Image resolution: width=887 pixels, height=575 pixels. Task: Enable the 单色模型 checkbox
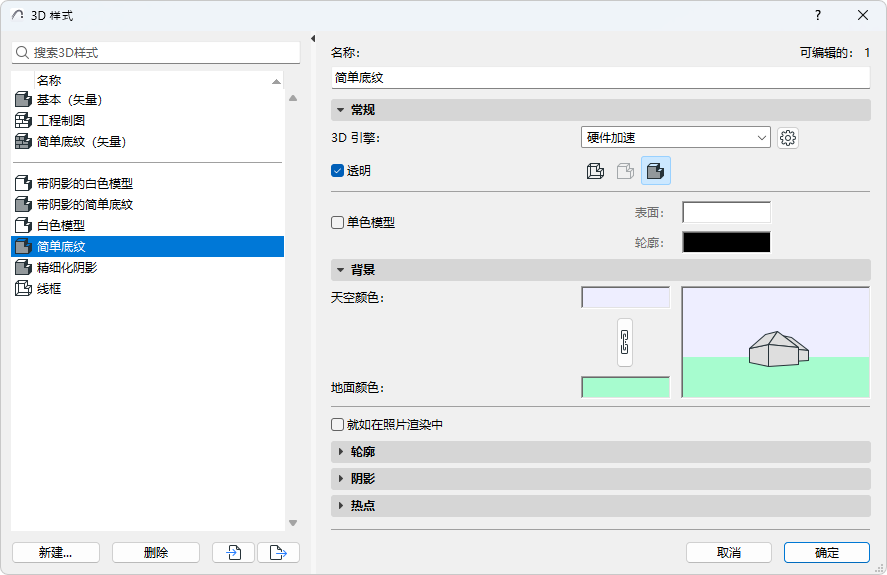(x=337, y=222)
